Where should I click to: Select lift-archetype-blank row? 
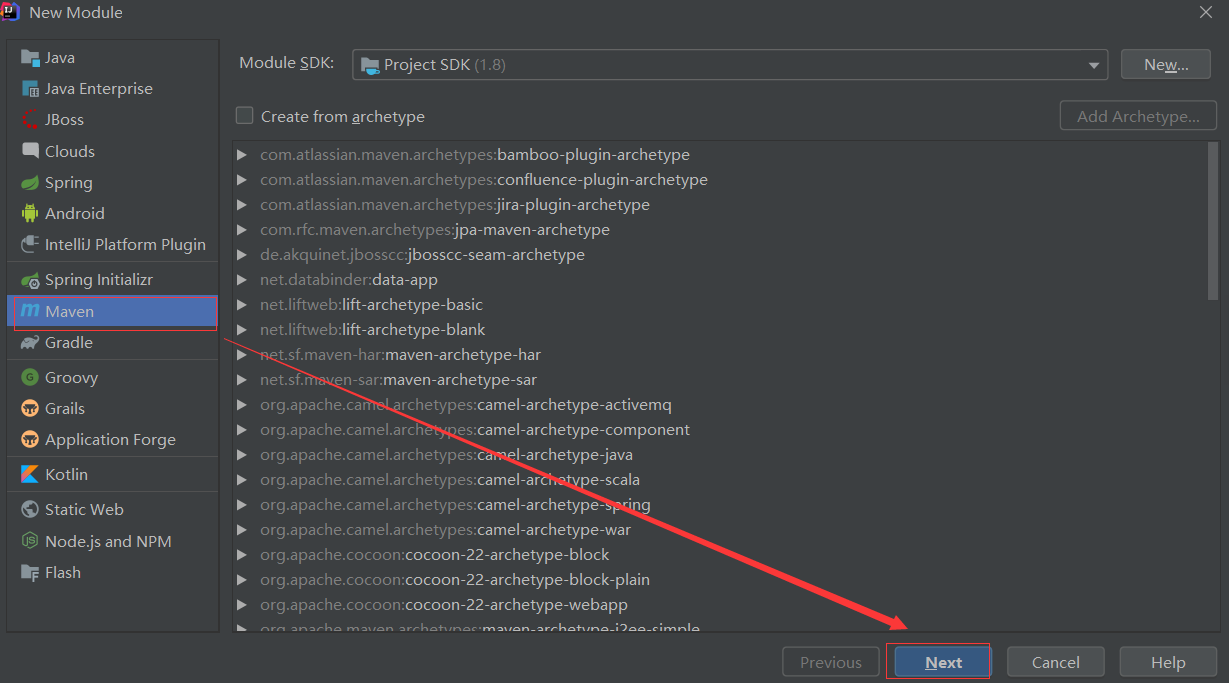(720, 330)
